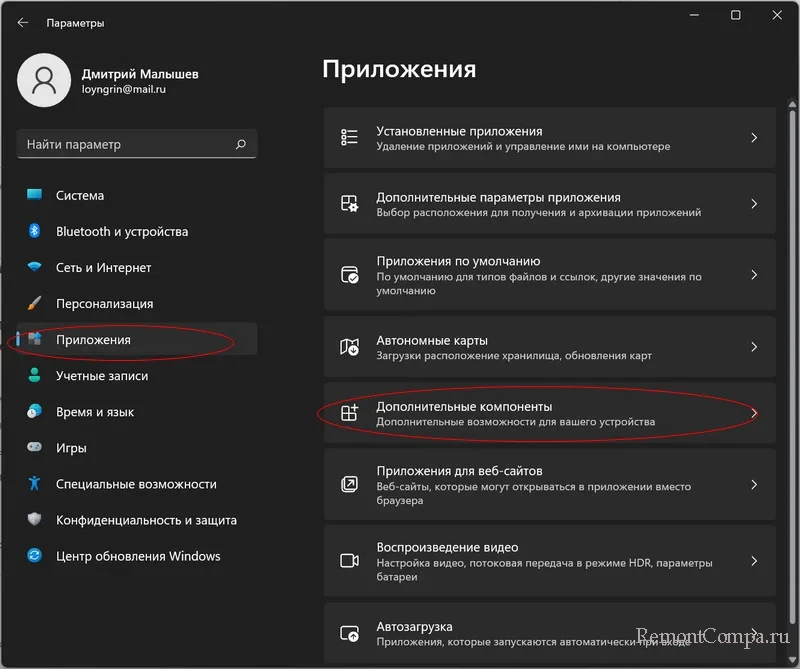800x669 pixels.
Task: Open the Воспроизведение видео icon
Action: point(348,560)
